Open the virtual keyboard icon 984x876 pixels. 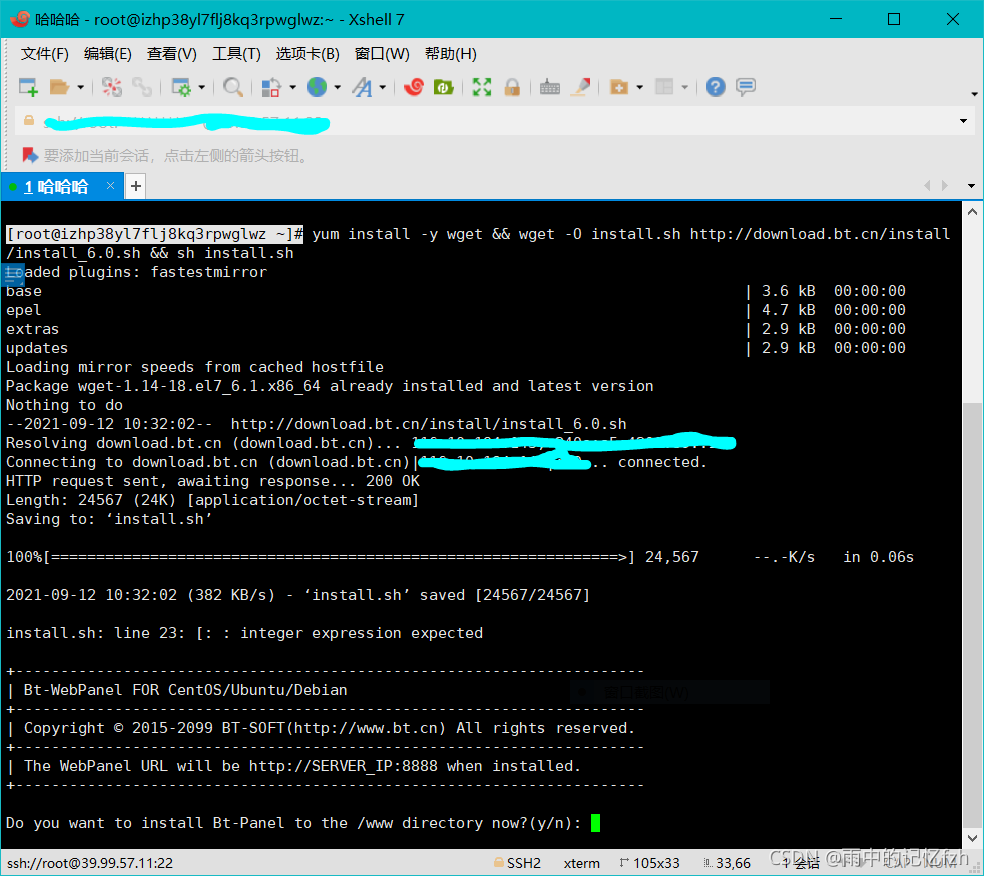[x=550, y=87]
